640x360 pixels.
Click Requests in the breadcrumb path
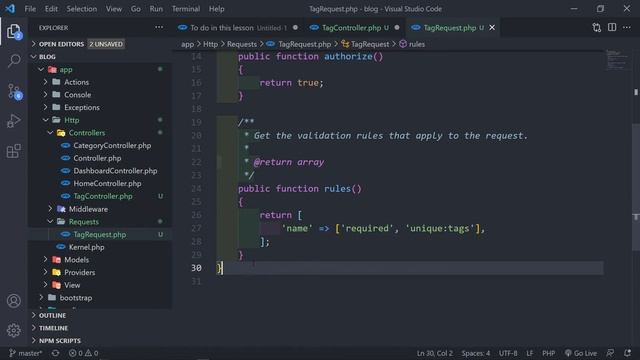[x=242, y=44]
